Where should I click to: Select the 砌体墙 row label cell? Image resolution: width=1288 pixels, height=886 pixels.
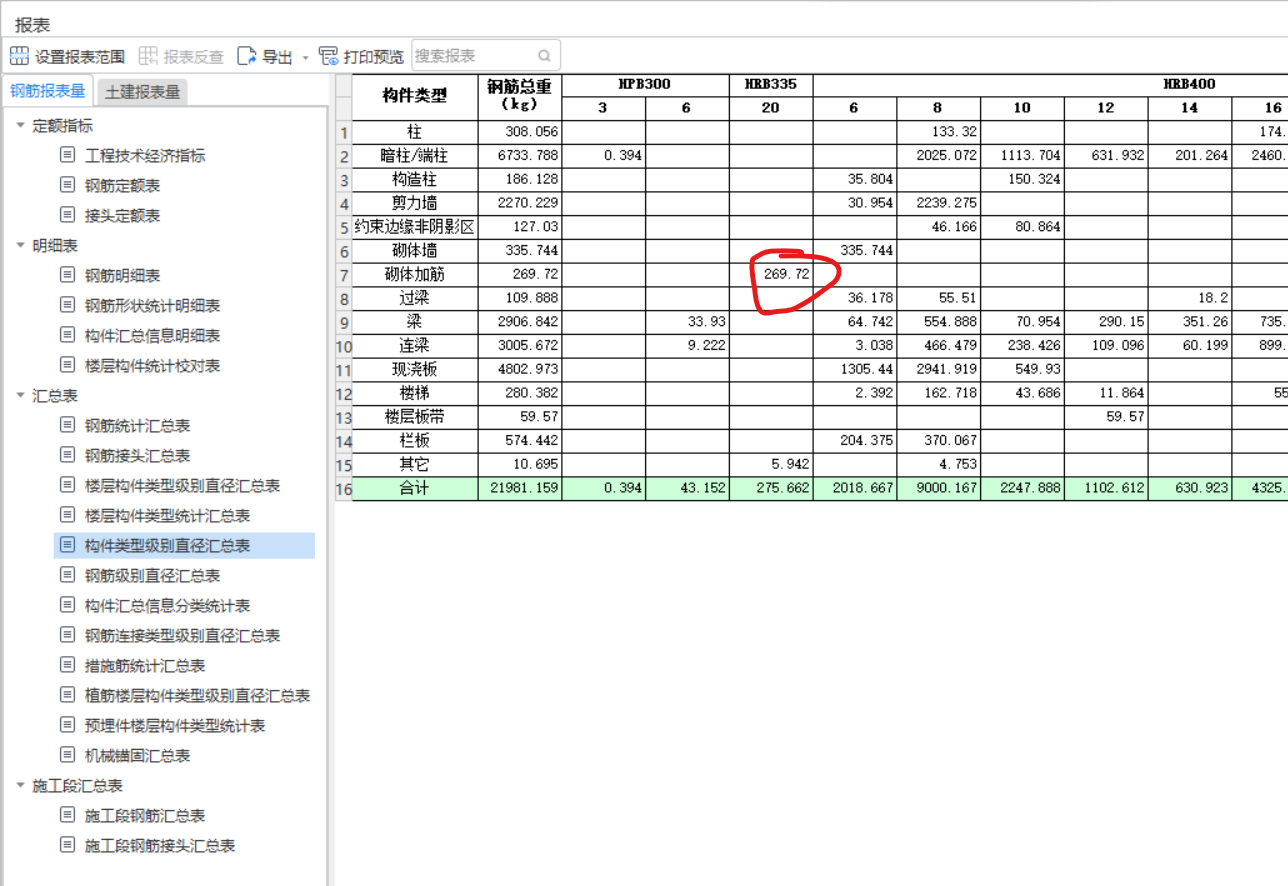[x=415, y=250]
